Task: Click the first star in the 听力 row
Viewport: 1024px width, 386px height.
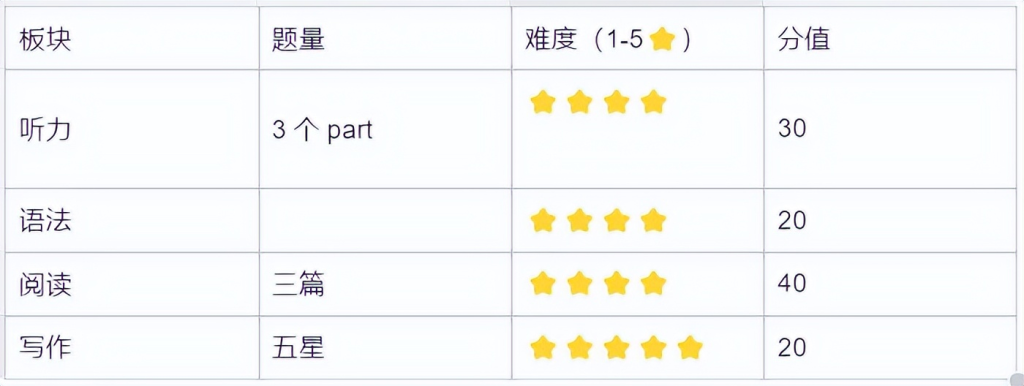Action: (x=543, y=103)
